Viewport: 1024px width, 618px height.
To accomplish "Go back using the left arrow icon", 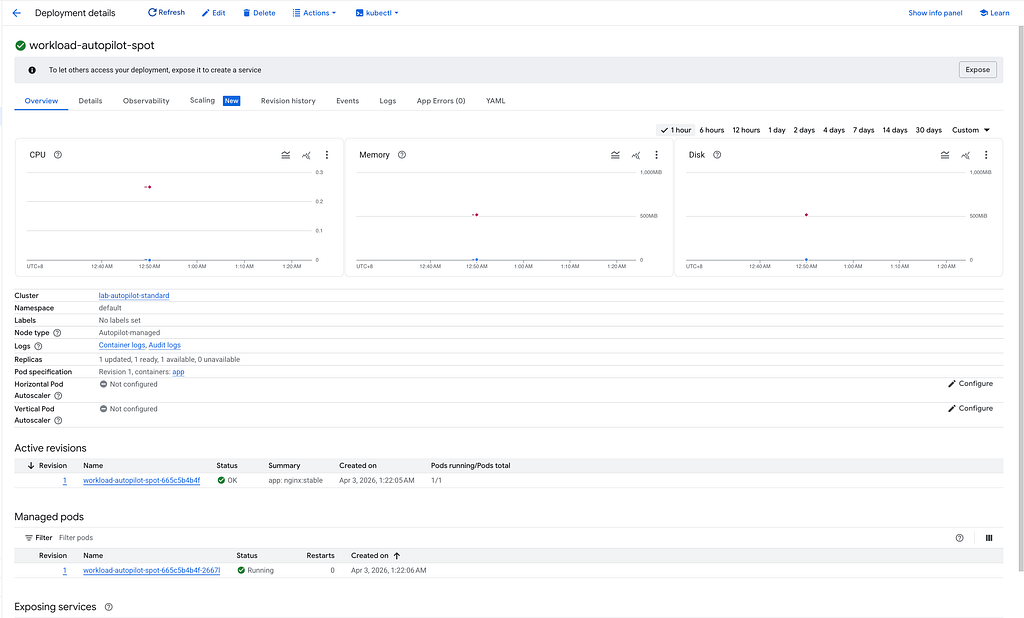I will click(17, 13).
